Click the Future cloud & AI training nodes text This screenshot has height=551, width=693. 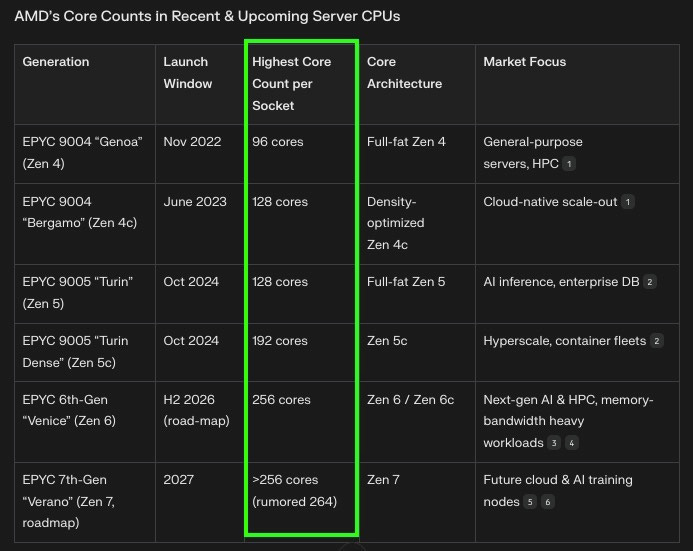558,490
